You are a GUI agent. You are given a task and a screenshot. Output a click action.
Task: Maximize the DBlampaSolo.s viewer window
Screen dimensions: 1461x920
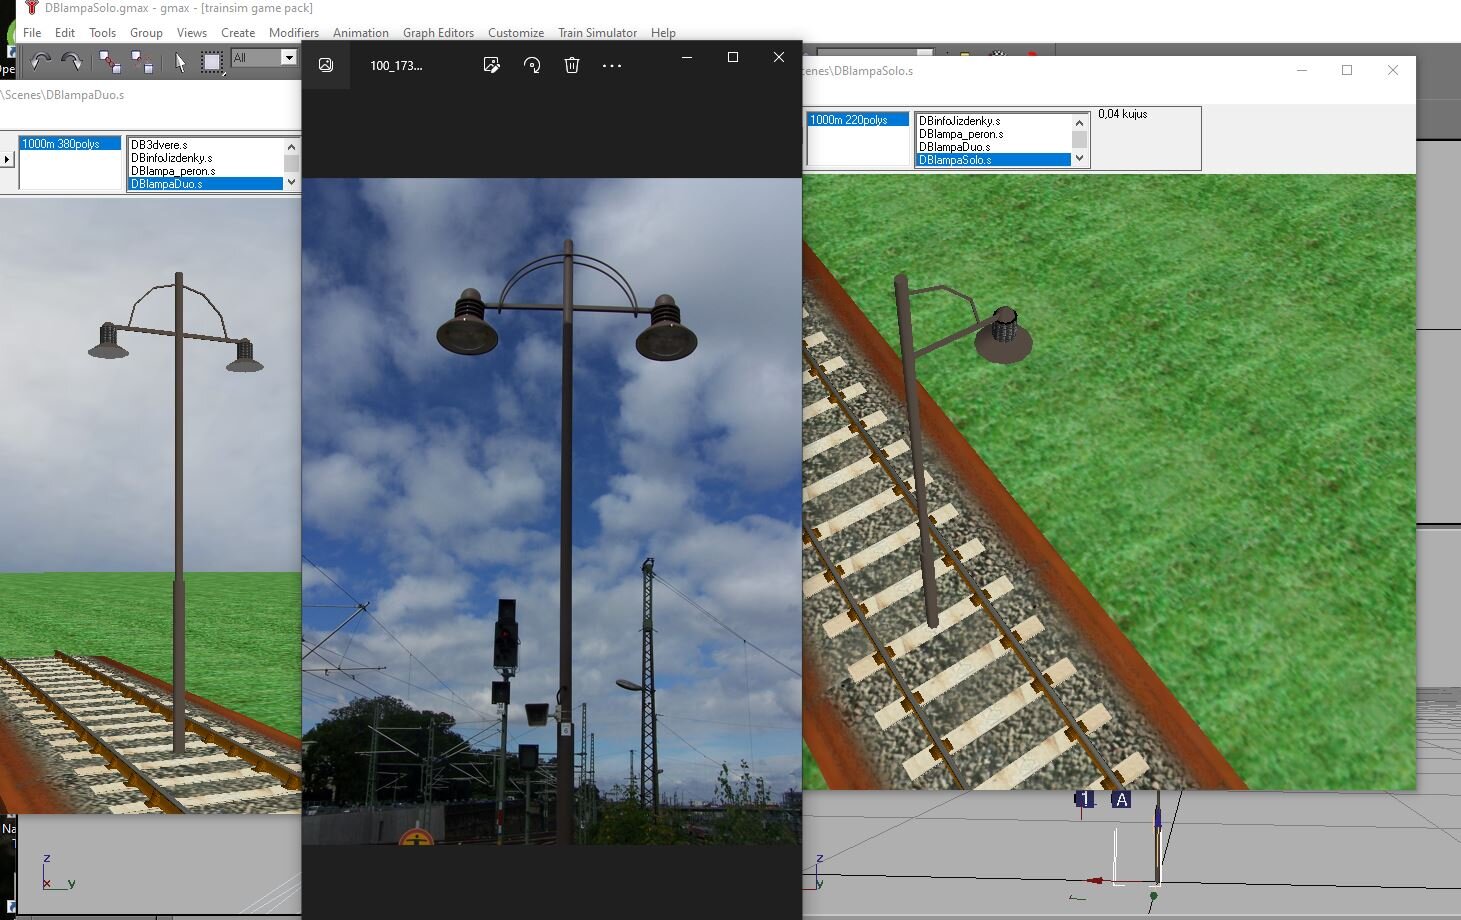(x=1347, y=70)
